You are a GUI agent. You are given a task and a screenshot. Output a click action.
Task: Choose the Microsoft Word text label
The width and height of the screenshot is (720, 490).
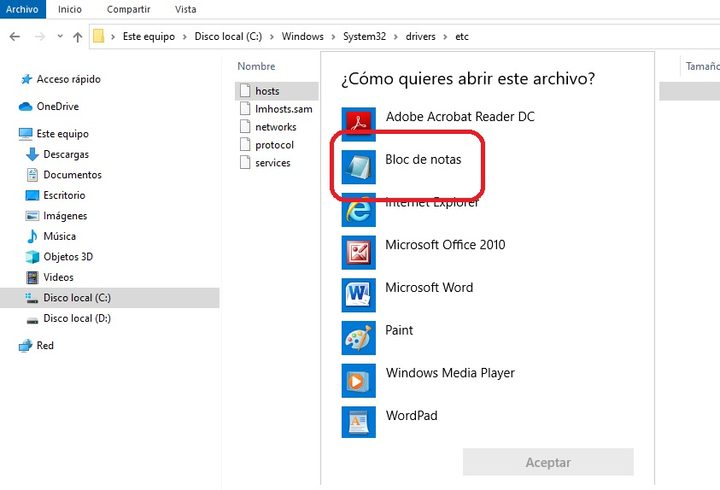[x=429, y=287]
